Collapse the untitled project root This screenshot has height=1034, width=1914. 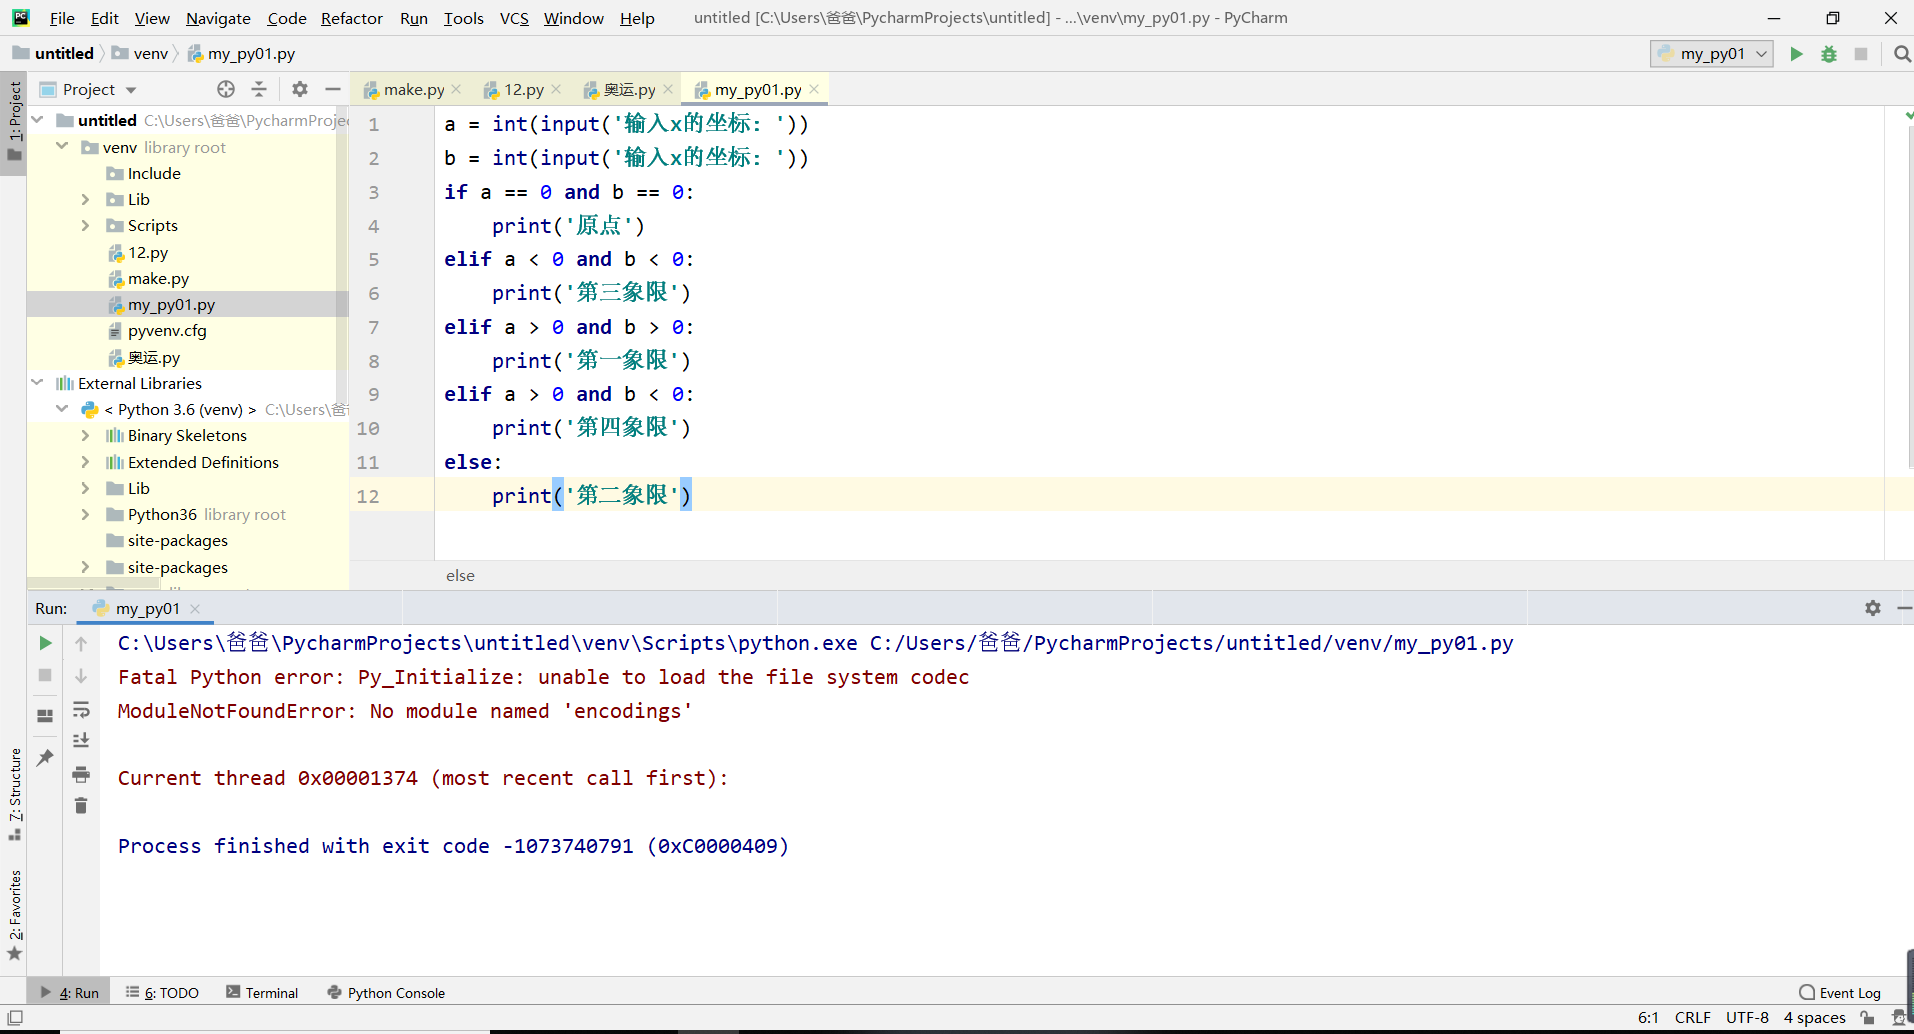(x=38, y=120)
